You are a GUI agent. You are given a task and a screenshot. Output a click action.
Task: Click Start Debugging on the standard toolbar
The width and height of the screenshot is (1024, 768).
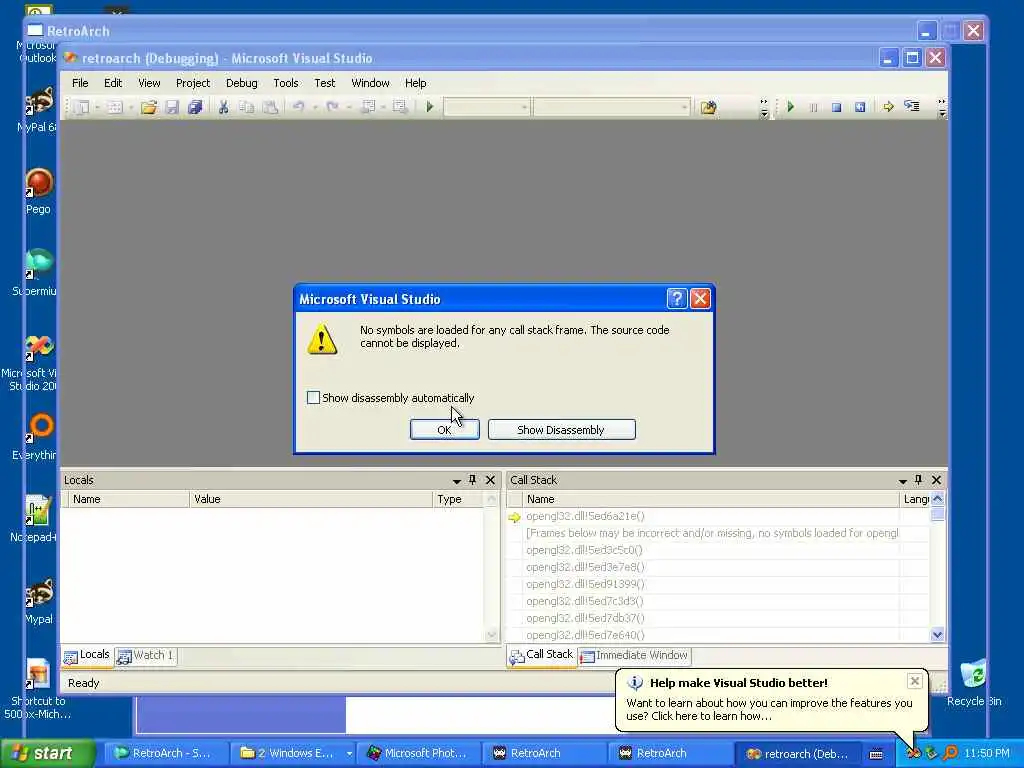430,106
